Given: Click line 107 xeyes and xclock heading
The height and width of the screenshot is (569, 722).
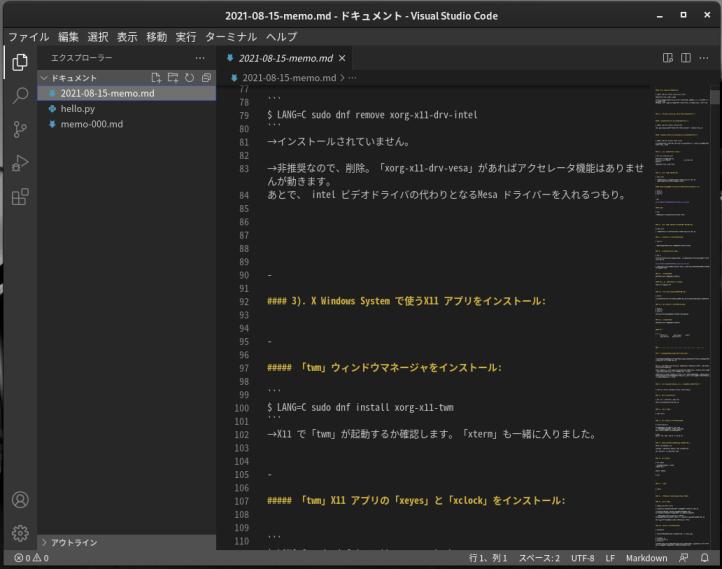Looking at the screenshot, I should click(416, 500).
